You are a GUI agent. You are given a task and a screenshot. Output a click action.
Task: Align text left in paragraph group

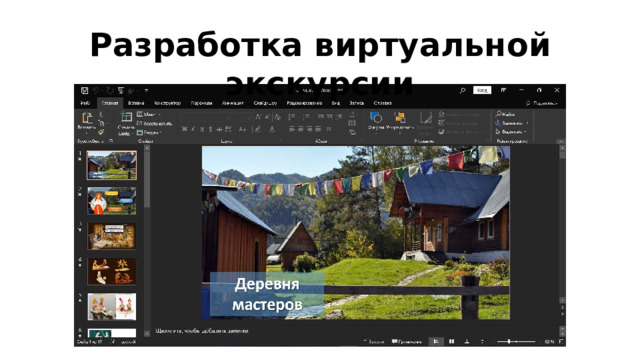292,129
